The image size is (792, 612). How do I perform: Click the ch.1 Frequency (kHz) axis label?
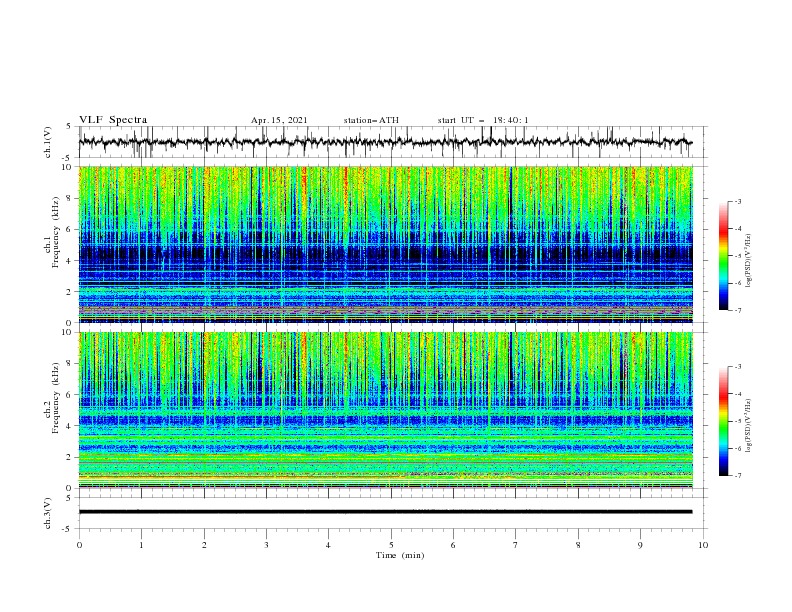[52, 230]
